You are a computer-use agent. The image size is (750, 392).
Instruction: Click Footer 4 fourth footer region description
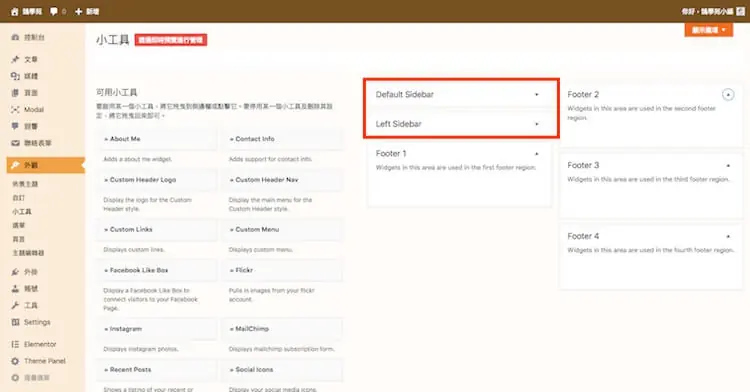[x=651, y=250]
